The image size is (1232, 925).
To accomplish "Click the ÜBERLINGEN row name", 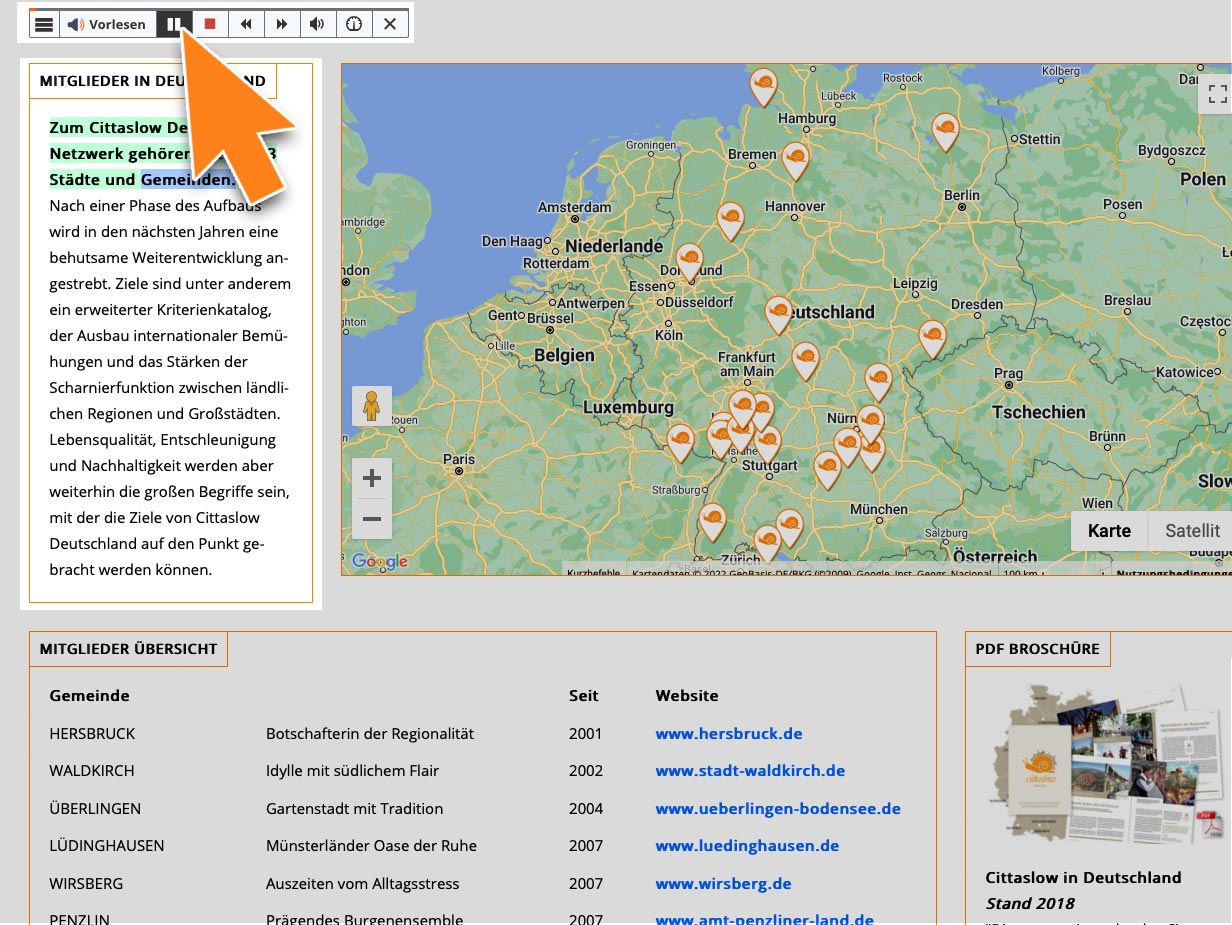I will (x=95, y=808).
